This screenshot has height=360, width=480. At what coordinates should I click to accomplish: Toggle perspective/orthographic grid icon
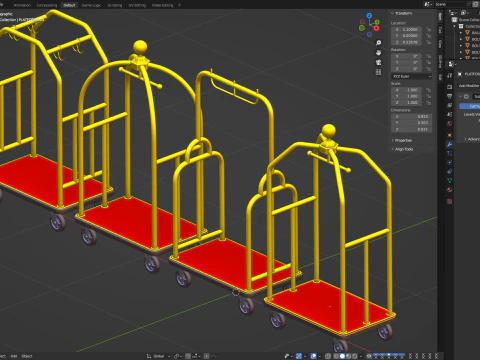pyautogui.click(x=378, y=72)
